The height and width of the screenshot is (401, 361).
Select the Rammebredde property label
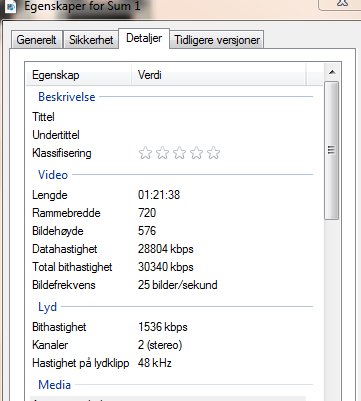66,213
